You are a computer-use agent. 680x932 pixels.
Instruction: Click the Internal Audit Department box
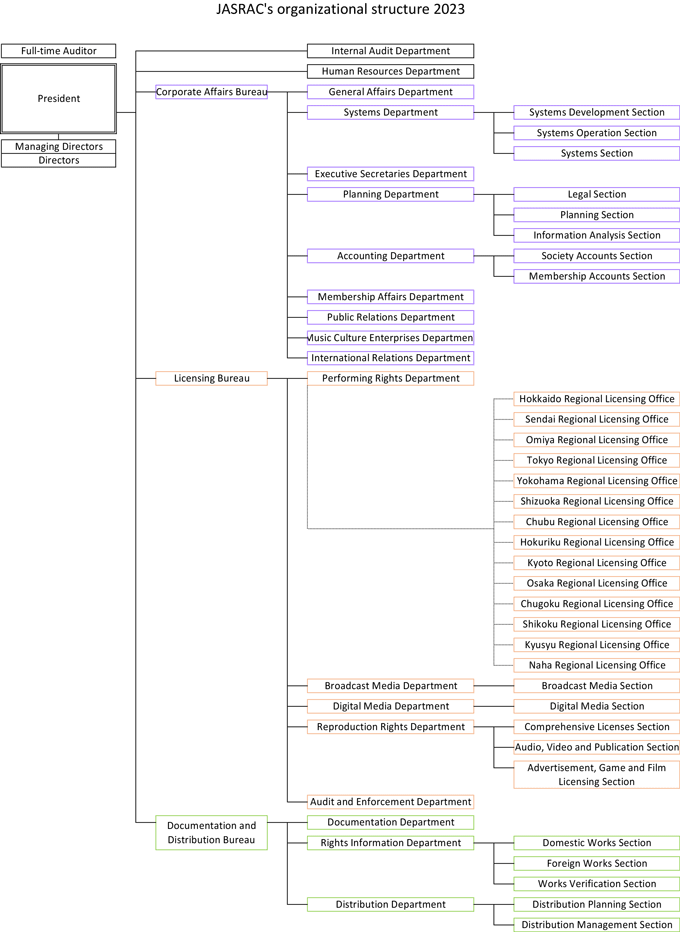click(x=390, y=51)
